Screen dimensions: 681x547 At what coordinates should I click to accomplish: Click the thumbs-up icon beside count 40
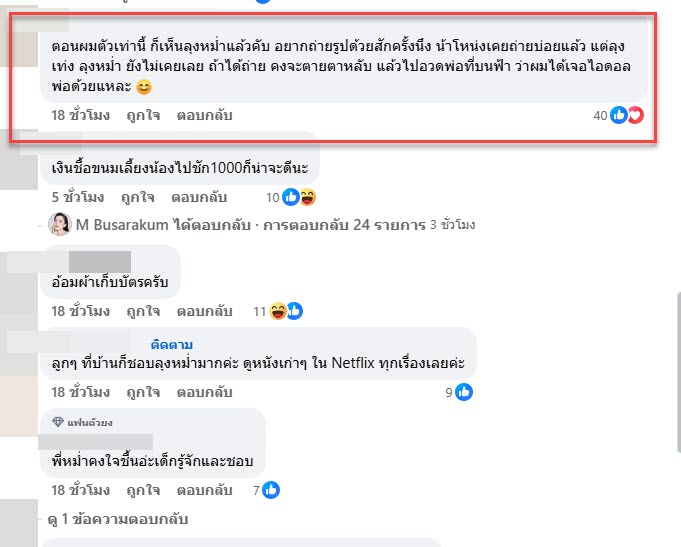620,115
